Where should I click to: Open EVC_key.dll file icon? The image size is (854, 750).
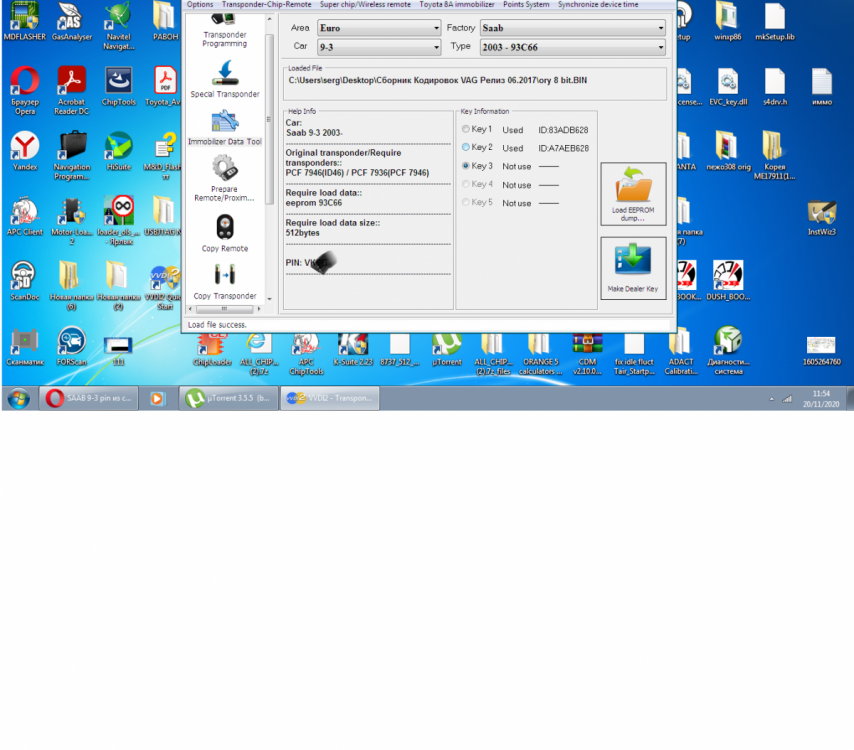(x=728, y=87)
